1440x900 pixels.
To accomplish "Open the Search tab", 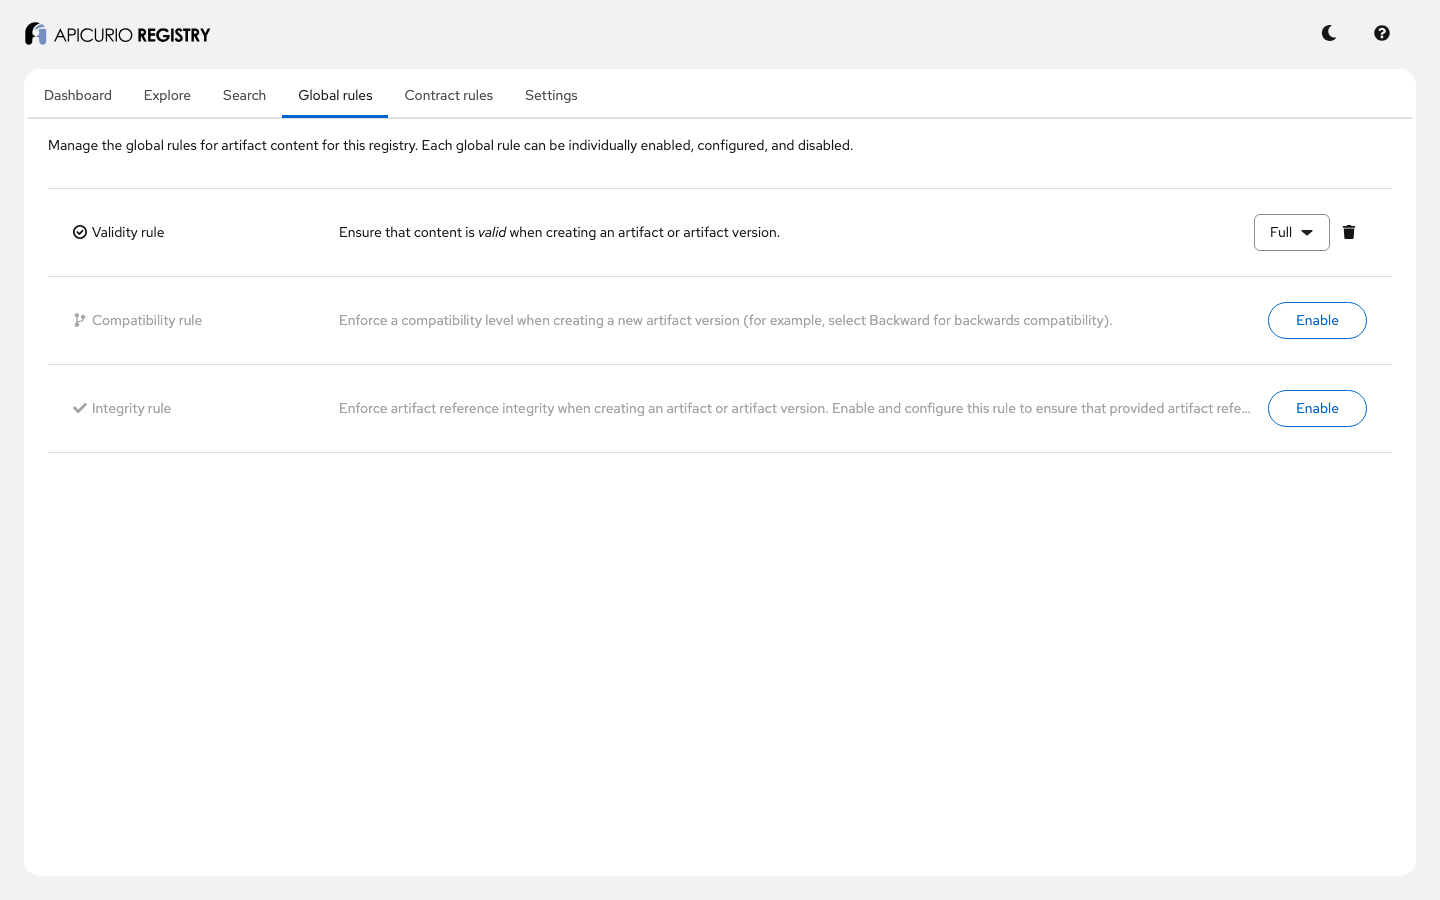I will [244, 95].
